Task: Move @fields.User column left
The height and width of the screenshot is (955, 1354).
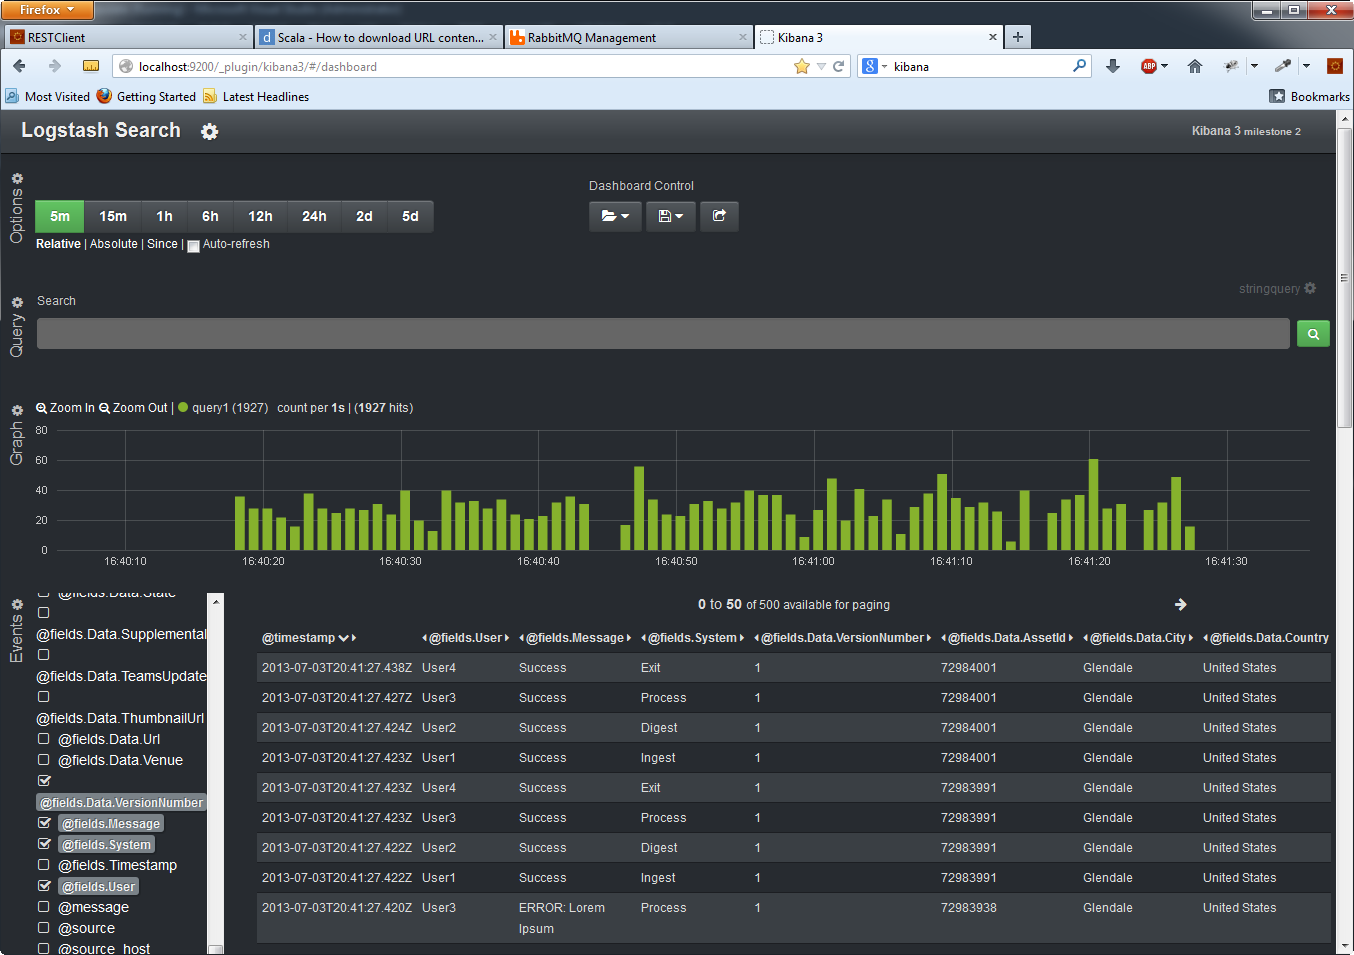Action: coord(425,638)
